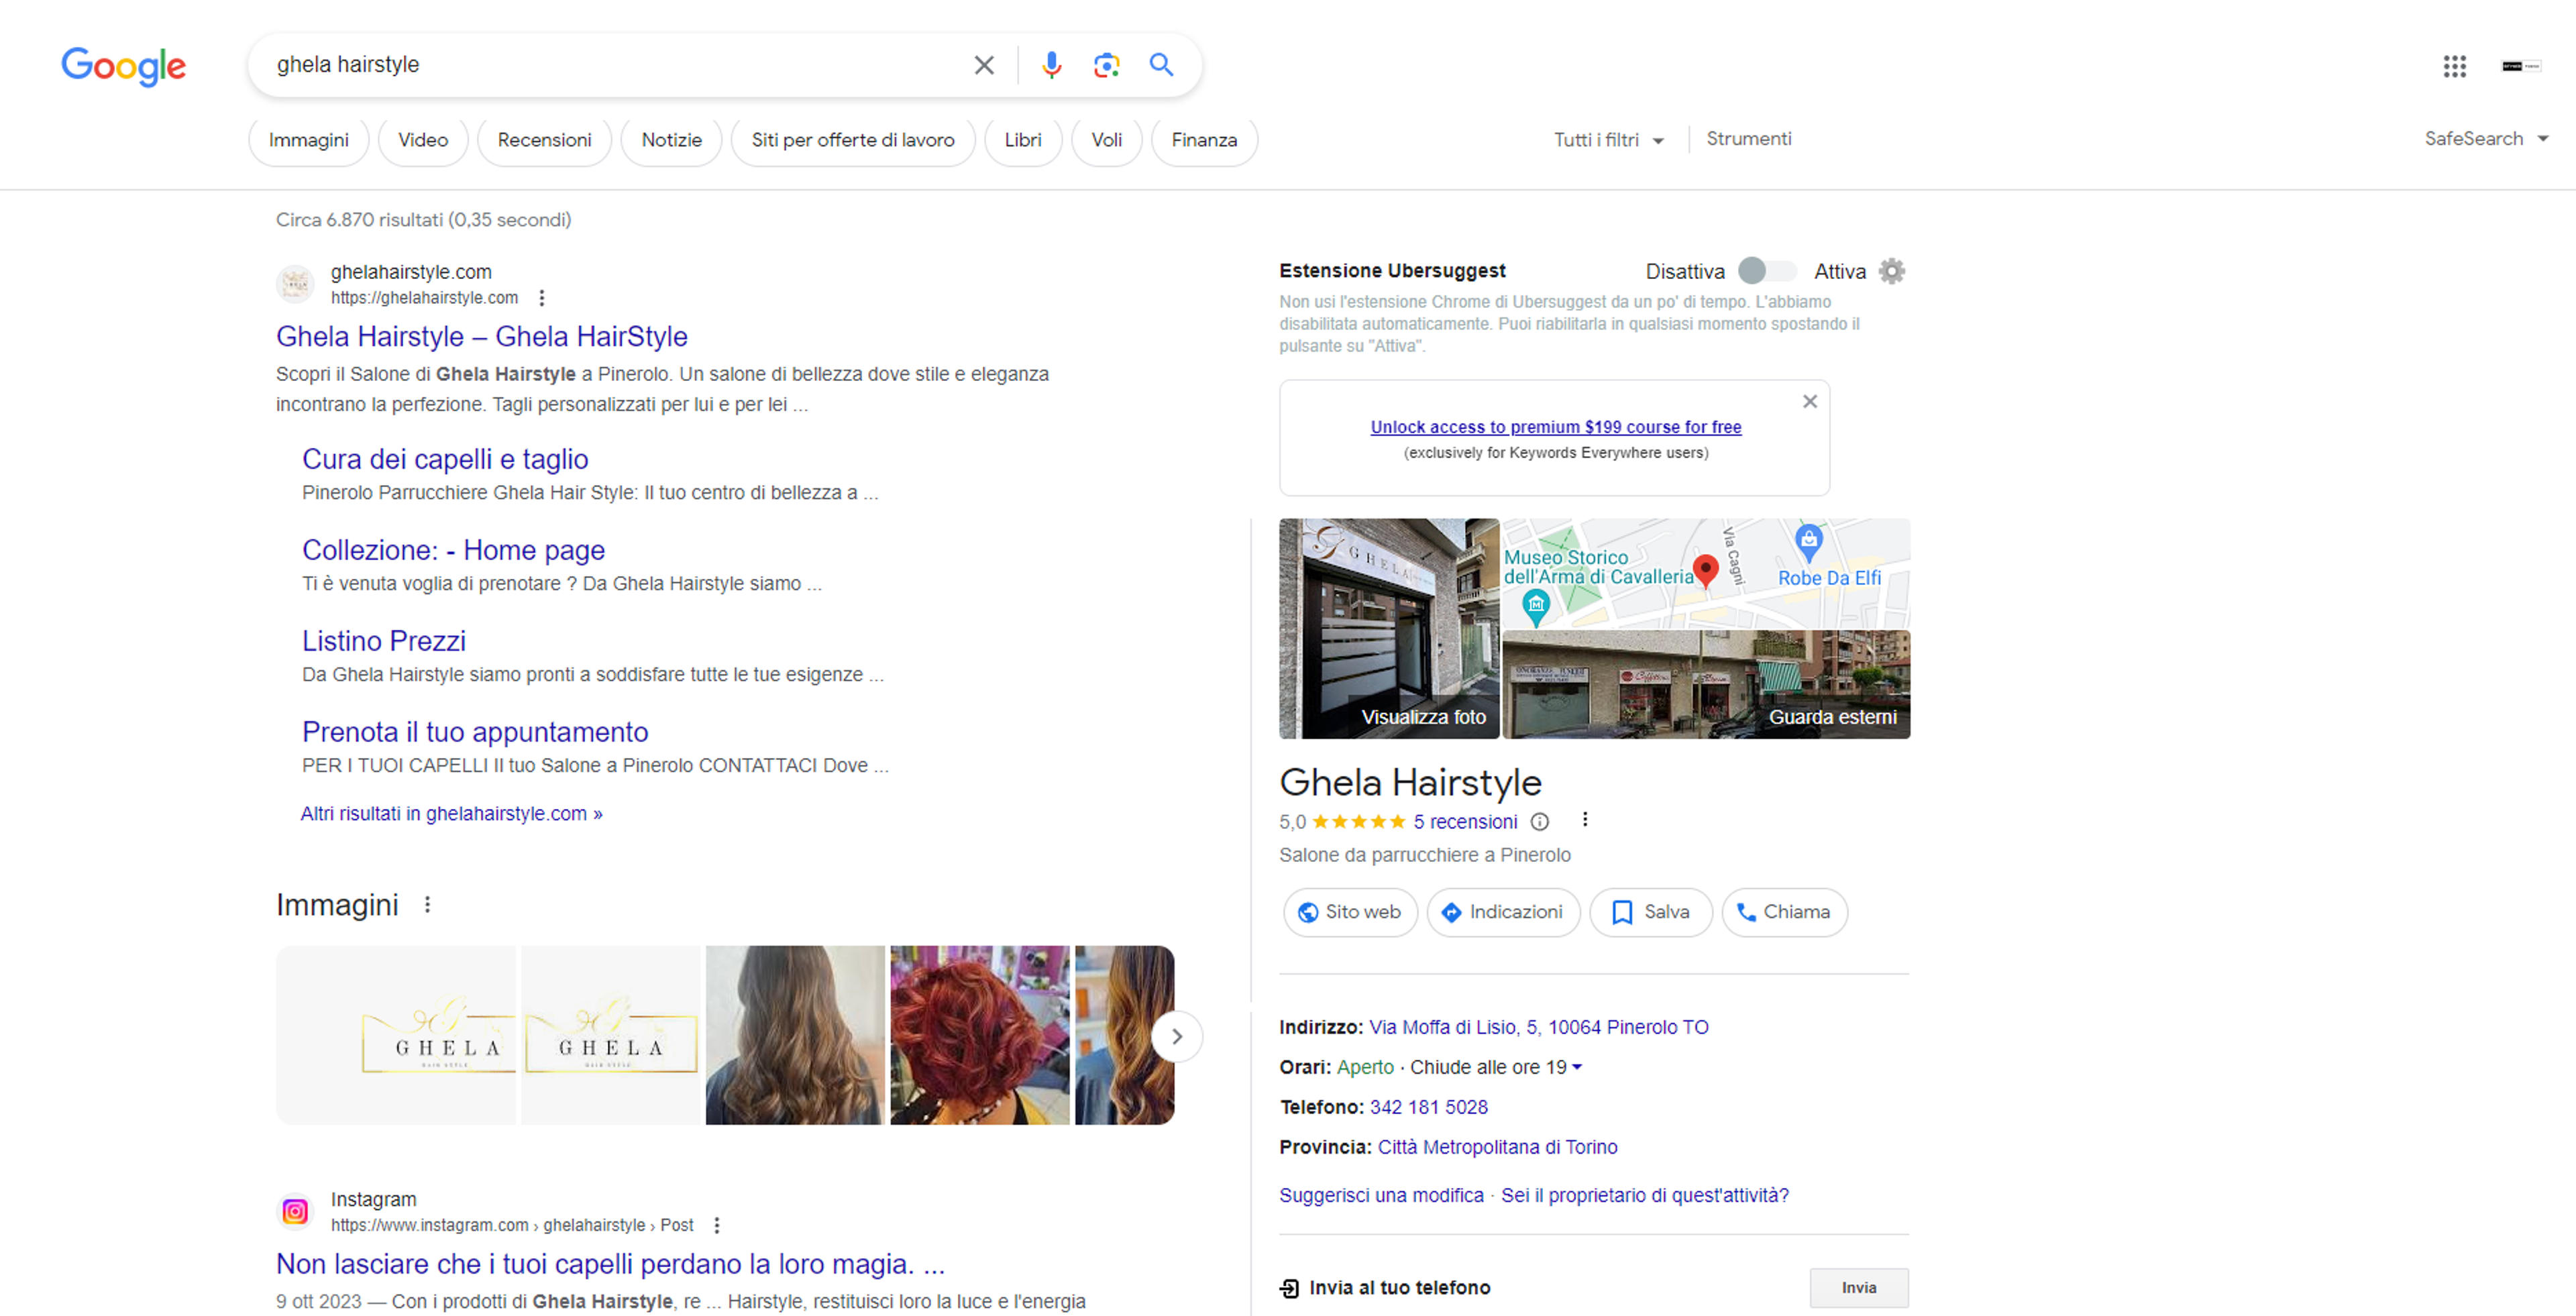
Task: Open the red curly hair thumbnail
Action: pos(980,1036)
